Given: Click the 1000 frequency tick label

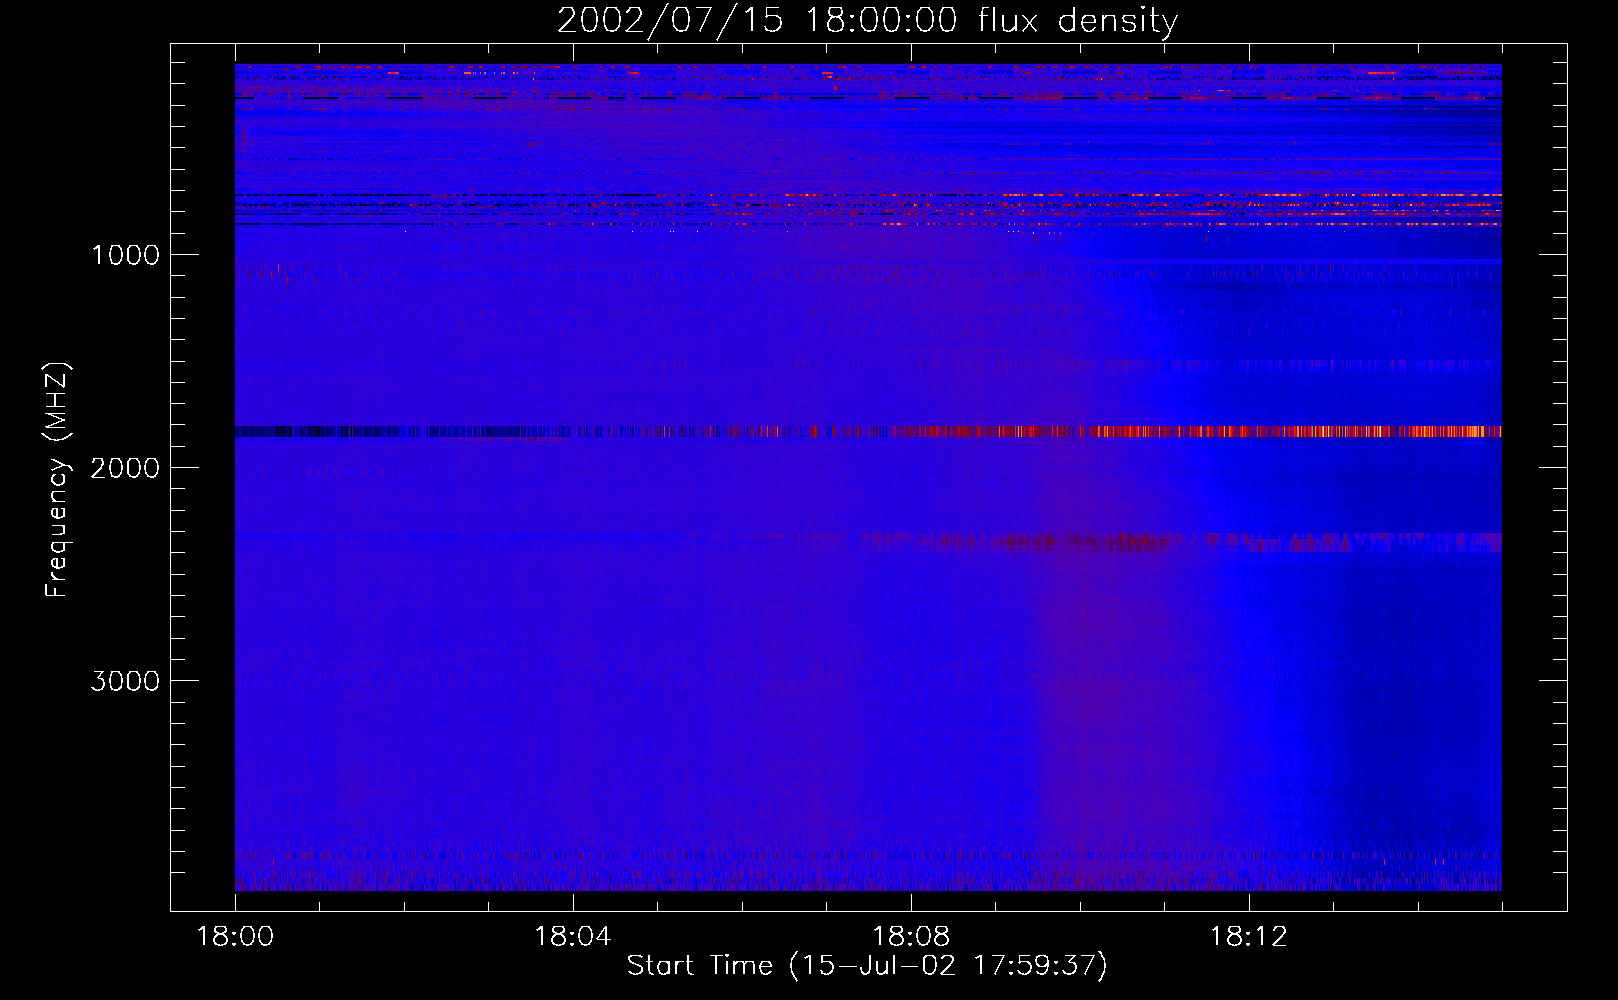Looking at the screenshot, I should 125,255.
